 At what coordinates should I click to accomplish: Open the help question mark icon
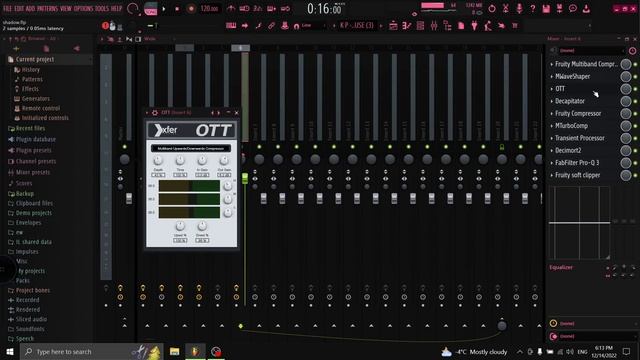click(x=533, y=8)
